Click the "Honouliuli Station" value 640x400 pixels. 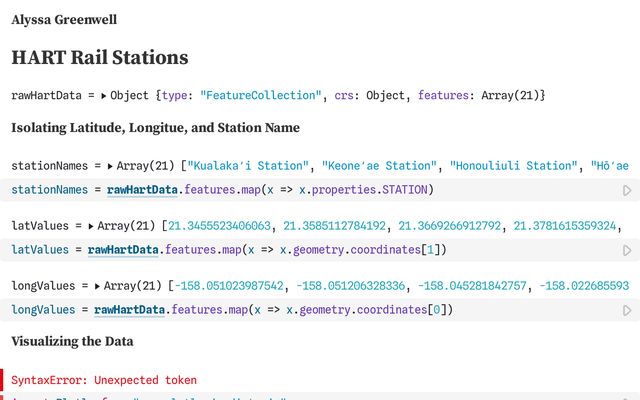513,166
